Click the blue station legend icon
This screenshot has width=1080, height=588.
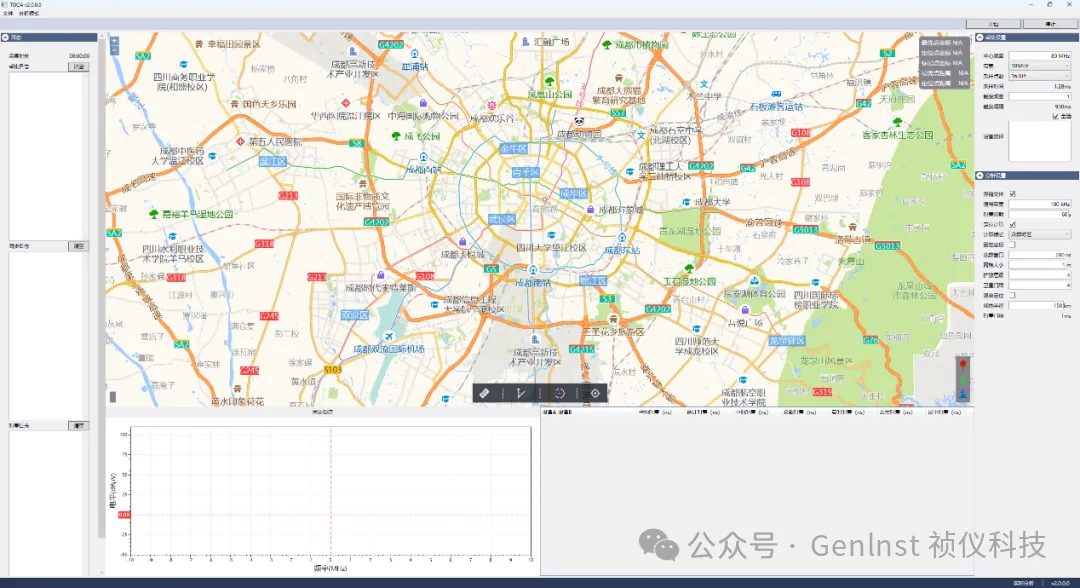point(963,394)
